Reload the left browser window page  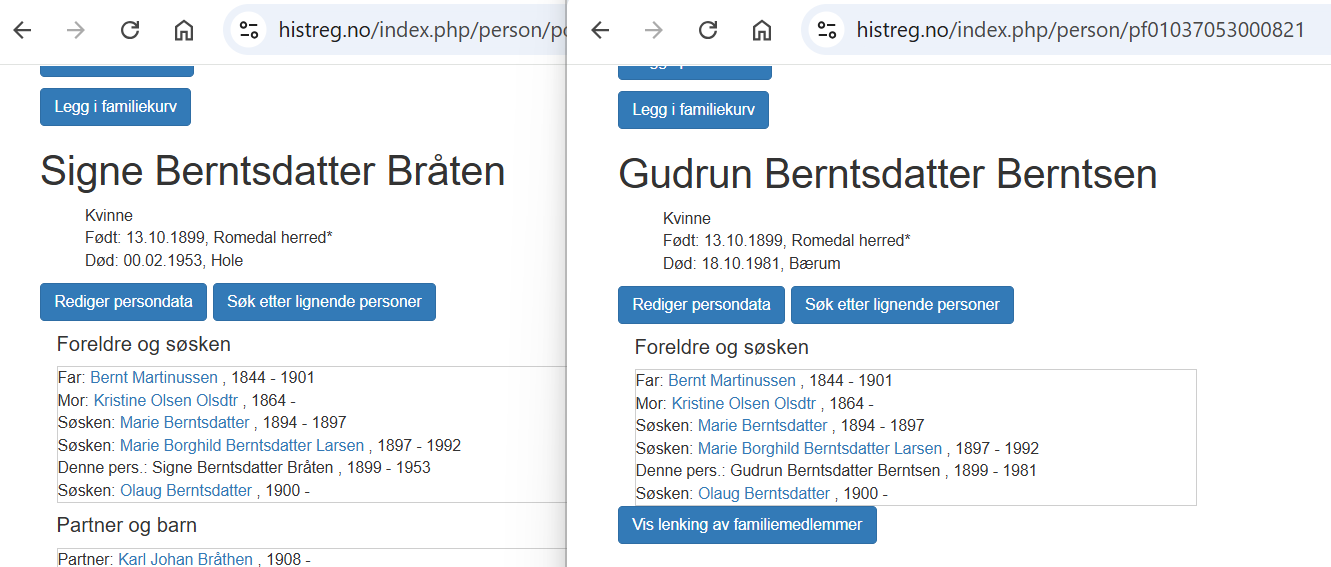coord(130,30)
